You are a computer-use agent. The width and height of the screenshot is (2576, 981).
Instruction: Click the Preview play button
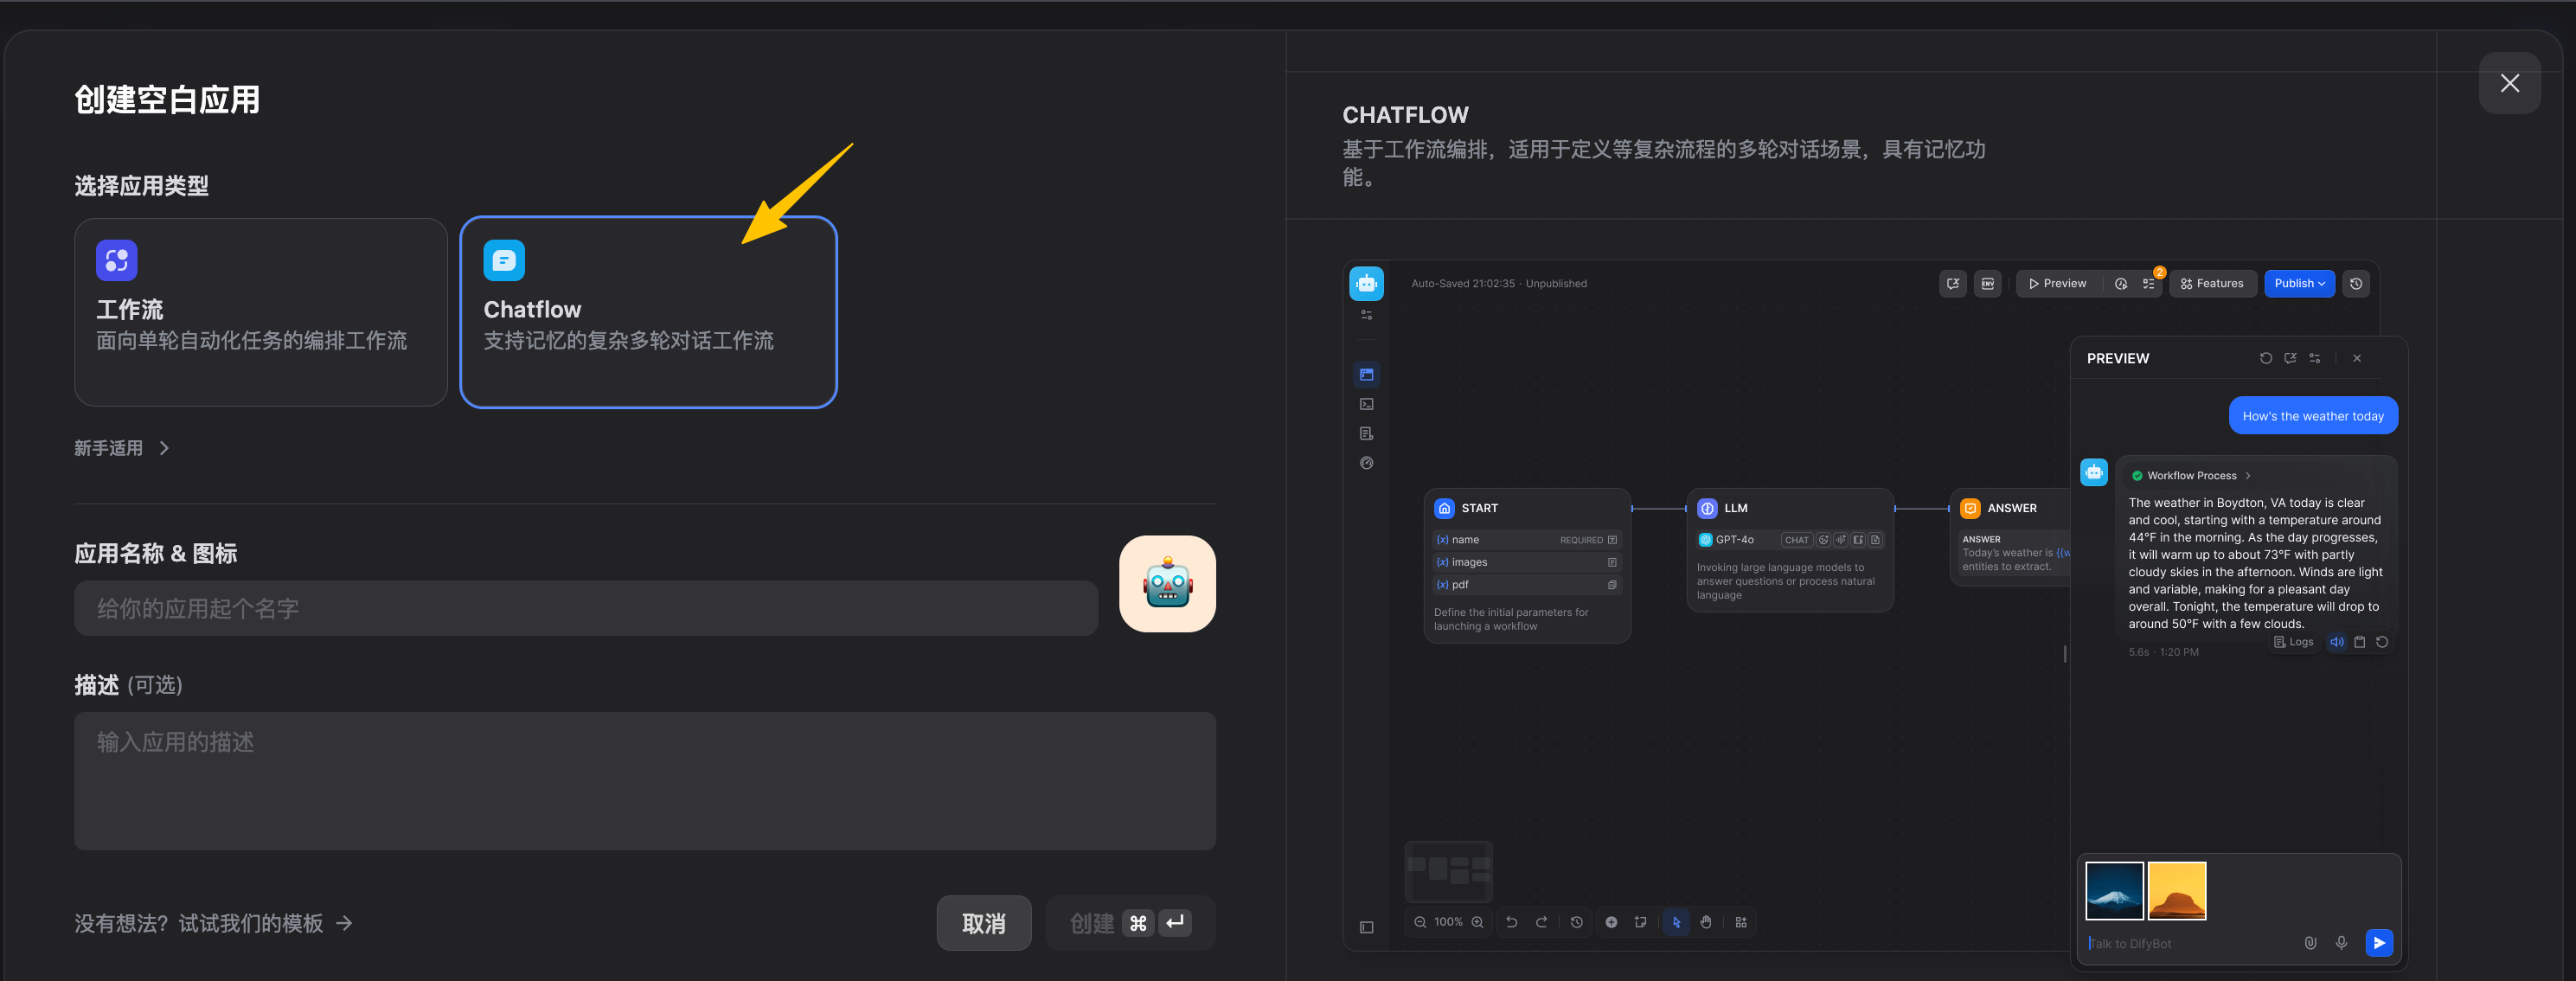click(2057, 283)
